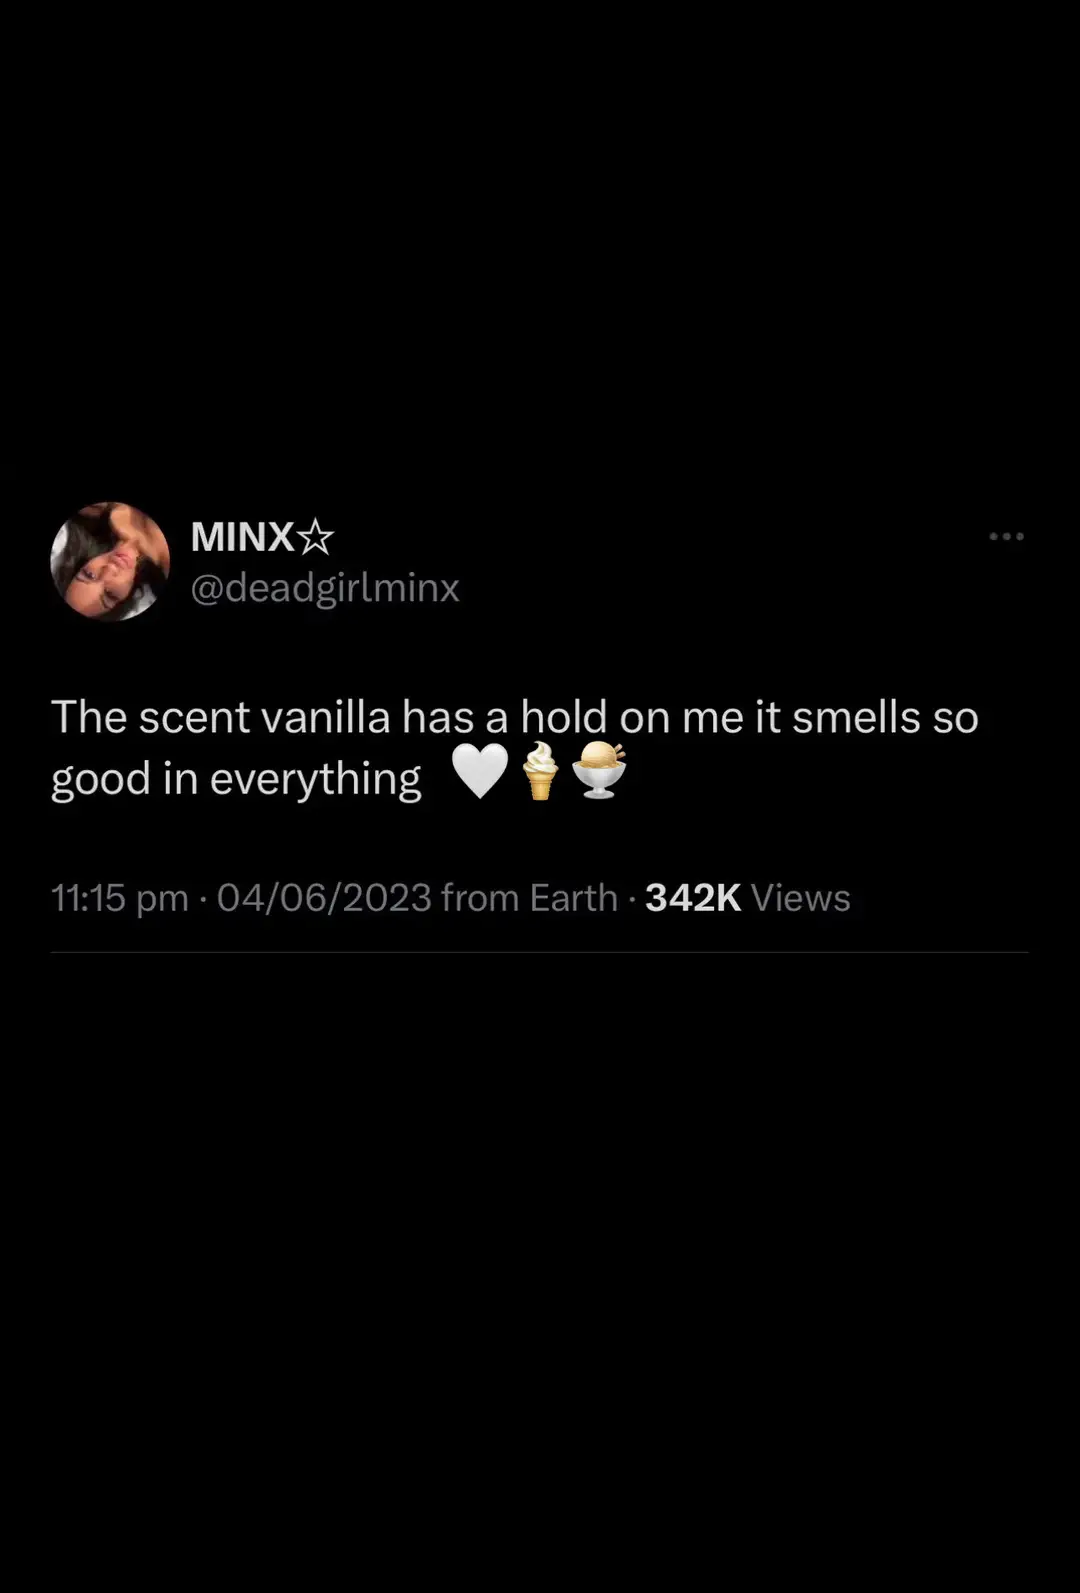Open the @deadgirlminx handle link
The width and height of the screenshot is (1080, 1593).
325,588
